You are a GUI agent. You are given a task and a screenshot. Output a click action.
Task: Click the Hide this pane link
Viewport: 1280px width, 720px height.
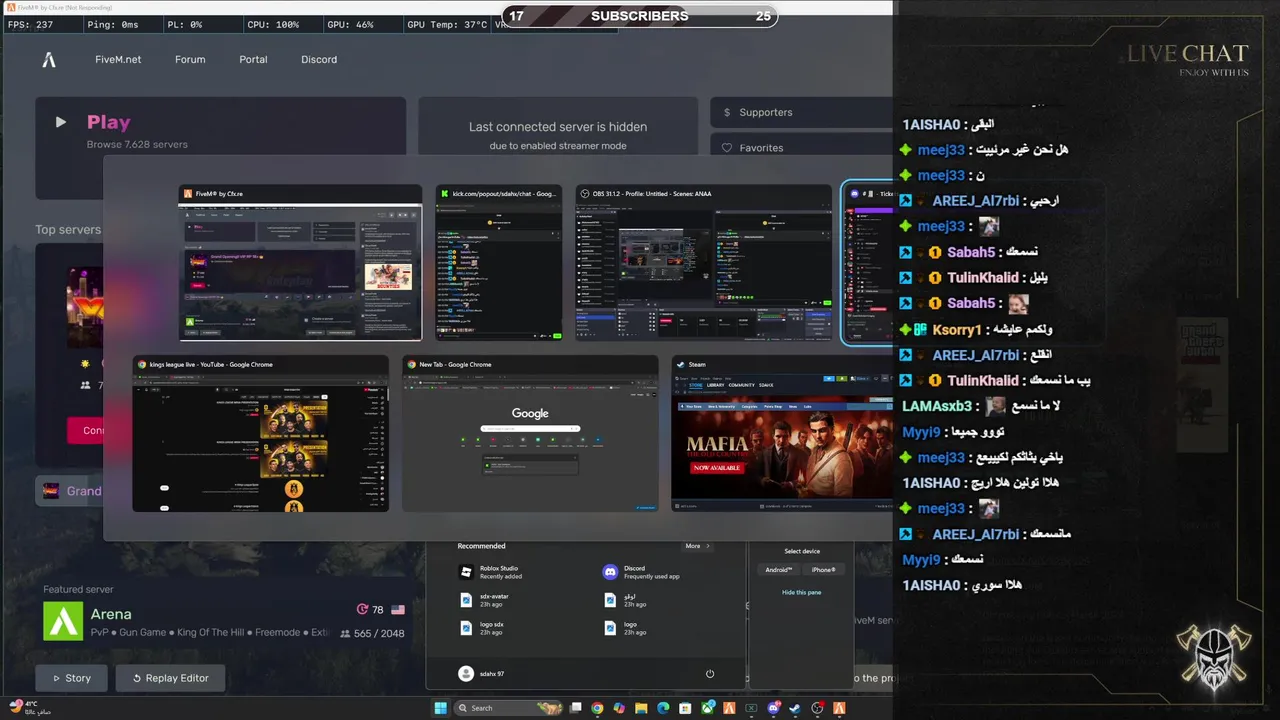tap(802, 592)
